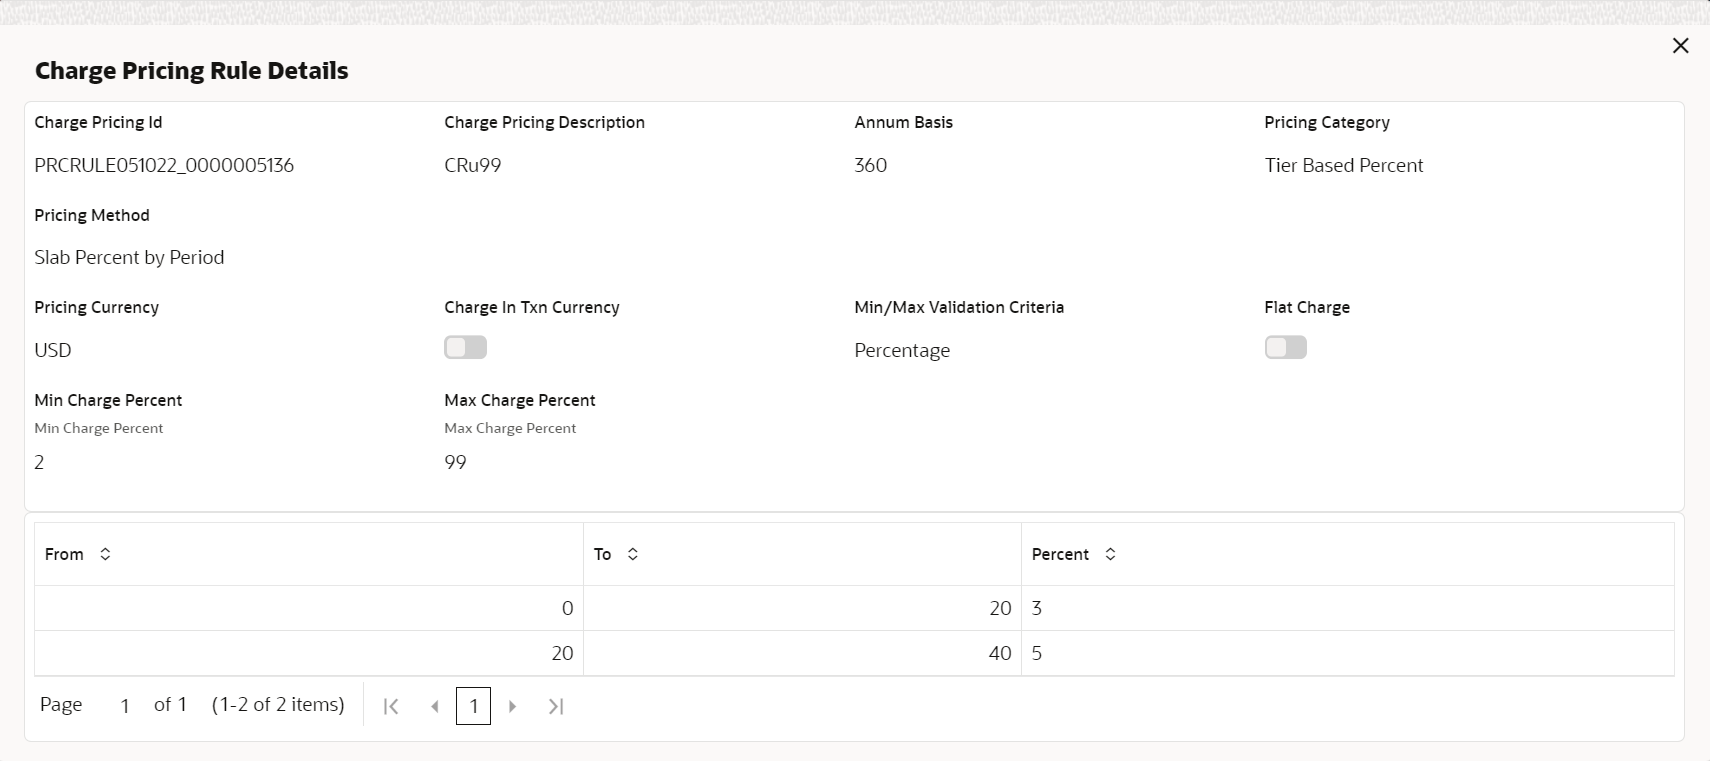Image resolution: width=1710 pixels, height=761 pixels.
Task: Toggle the Charge In Txn Currency switch
Action: (x=465, y=348)
